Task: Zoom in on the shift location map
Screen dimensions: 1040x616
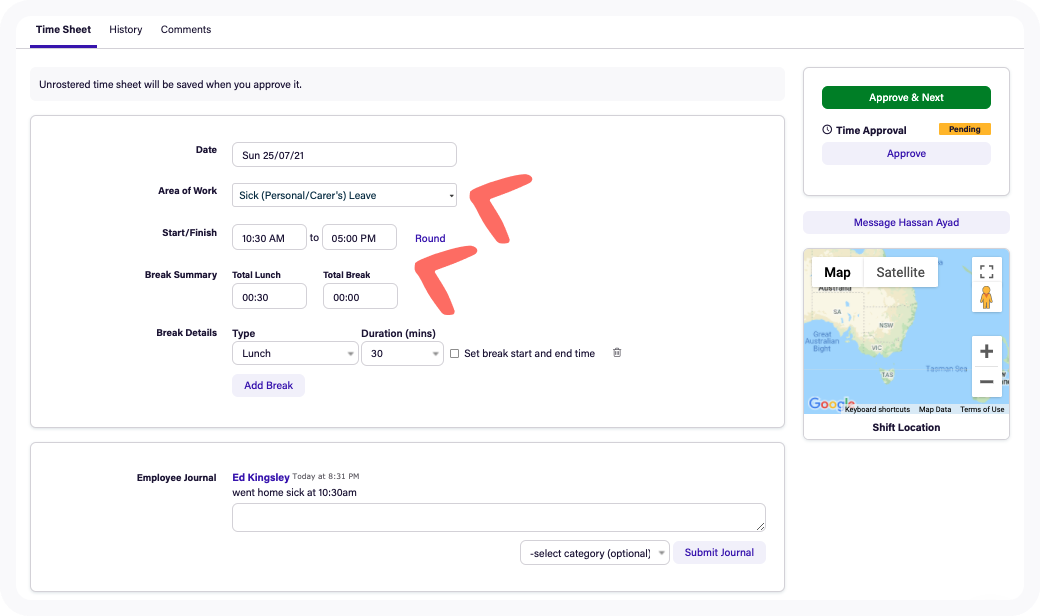Action: [x=986, y=351]
